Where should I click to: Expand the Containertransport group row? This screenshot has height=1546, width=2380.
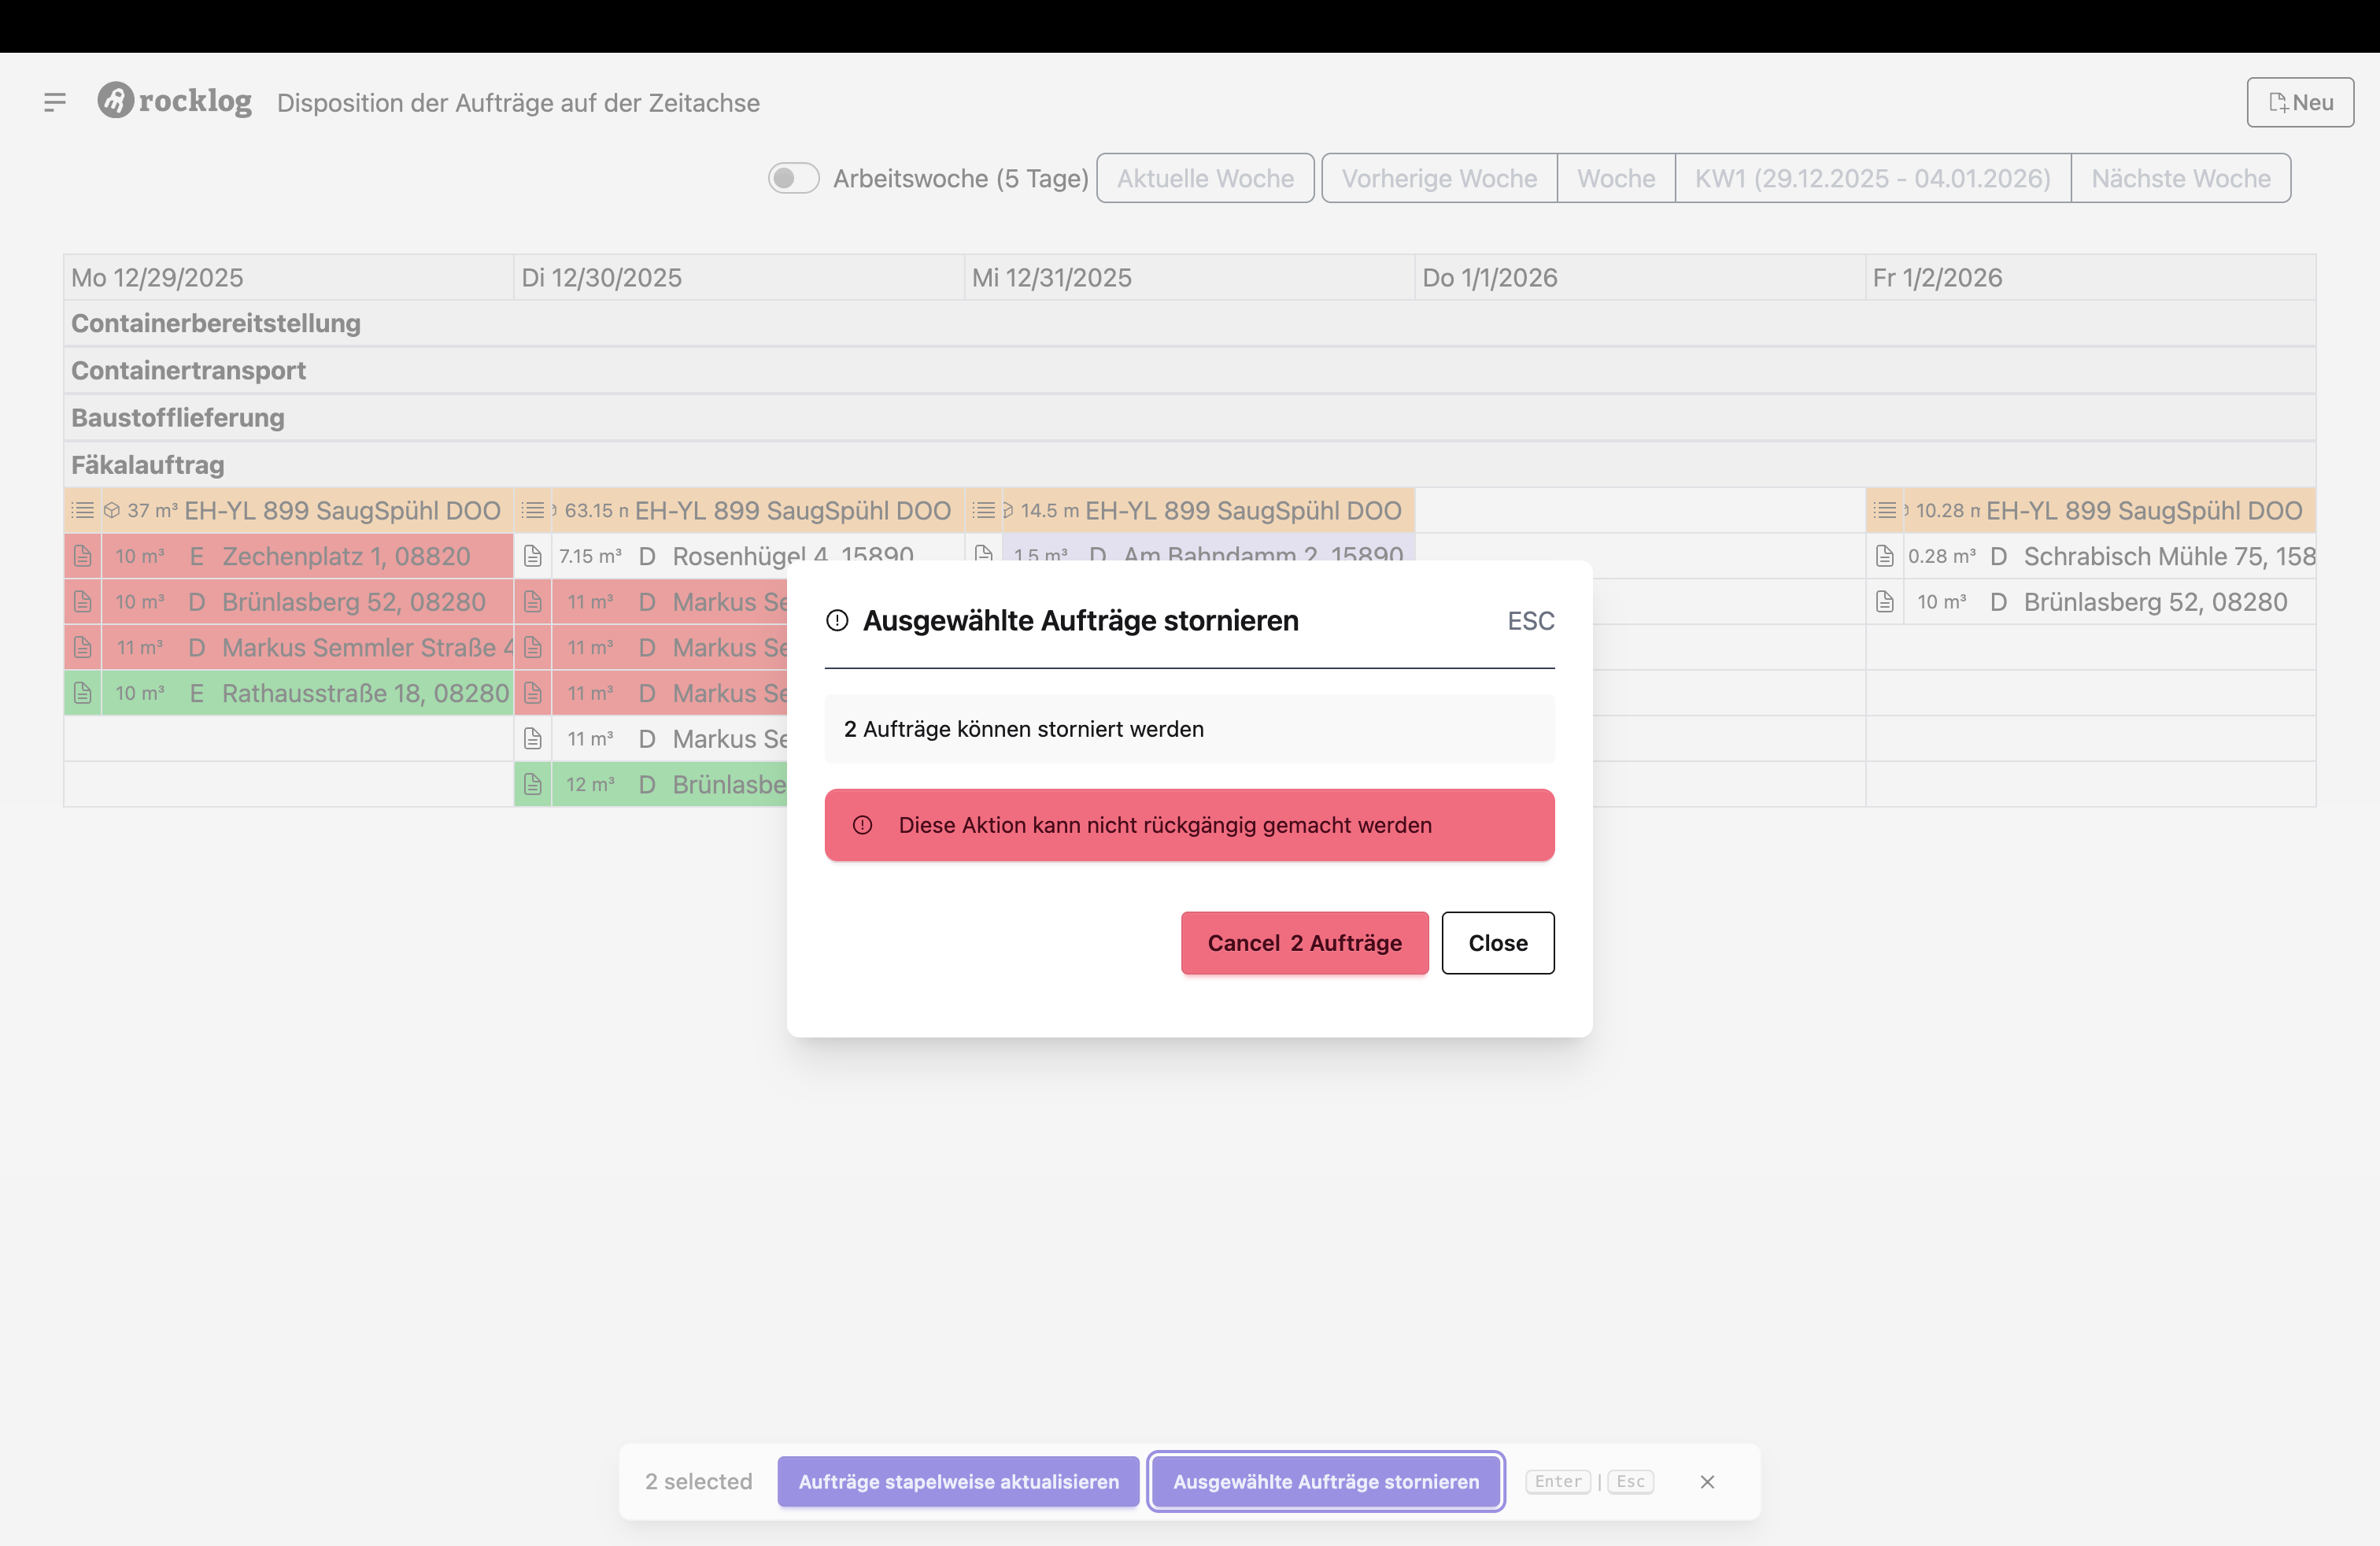point(188,370)
